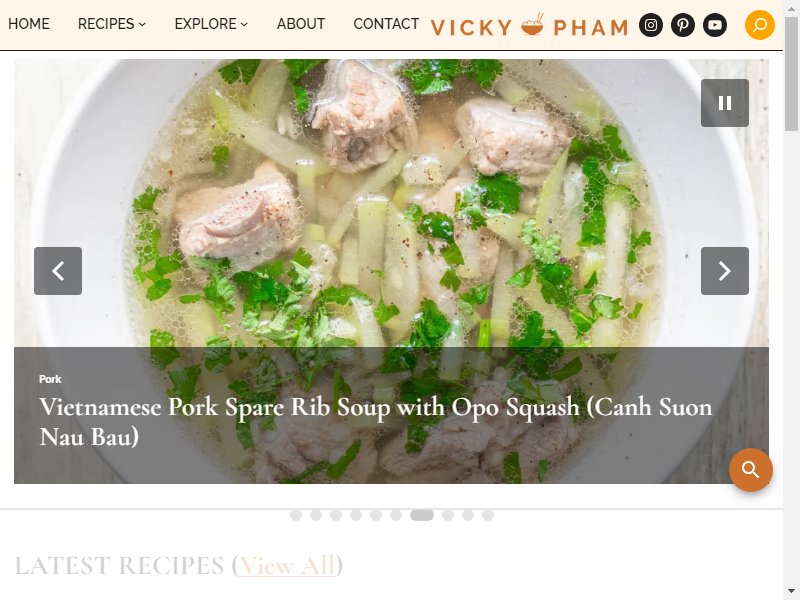Pause the slideshow autoplay

click(x=724, y=103)
